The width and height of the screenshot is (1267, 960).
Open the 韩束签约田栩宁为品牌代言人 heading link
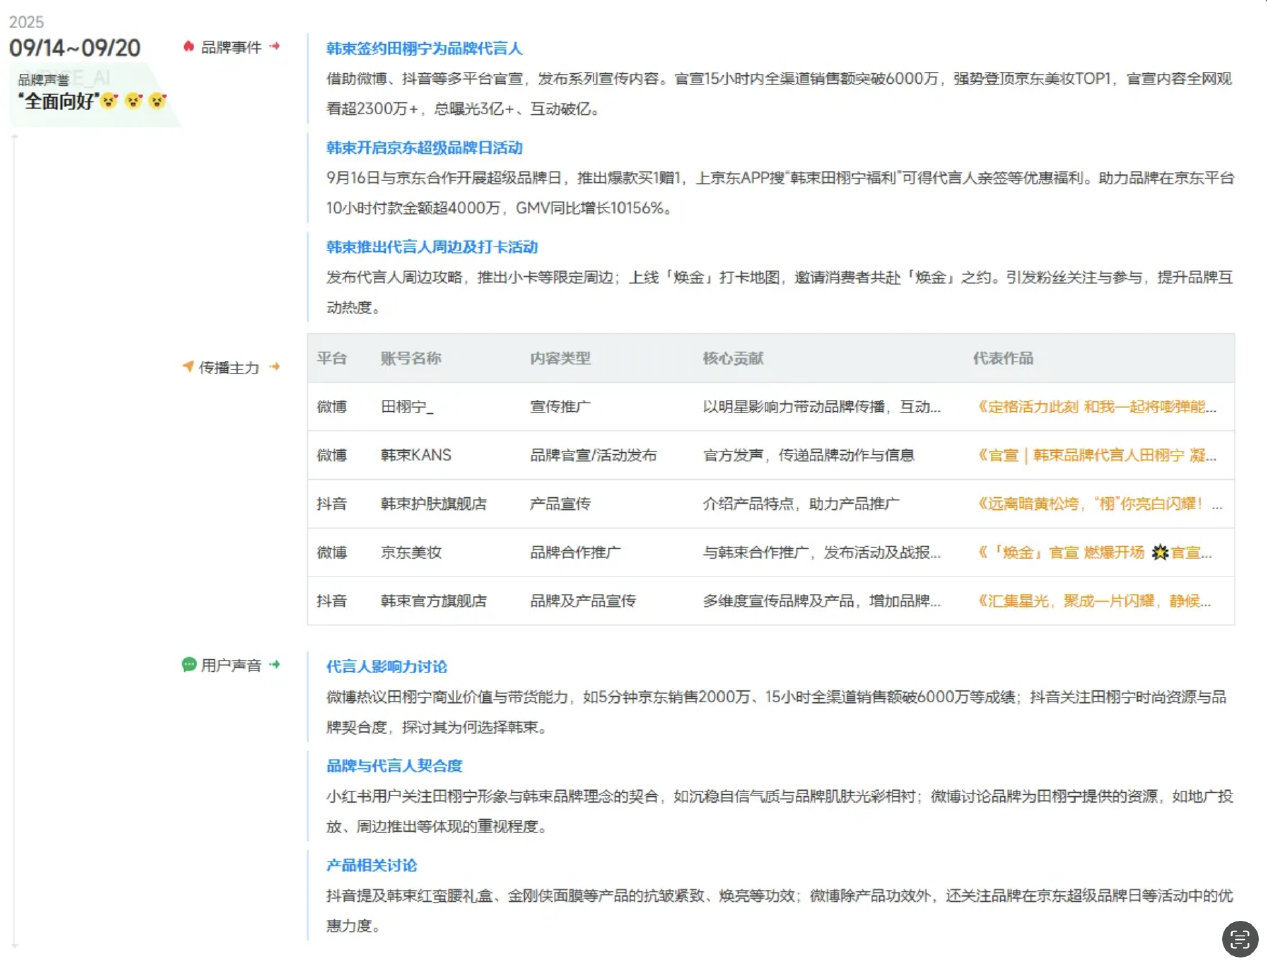(x=424, y=48)
